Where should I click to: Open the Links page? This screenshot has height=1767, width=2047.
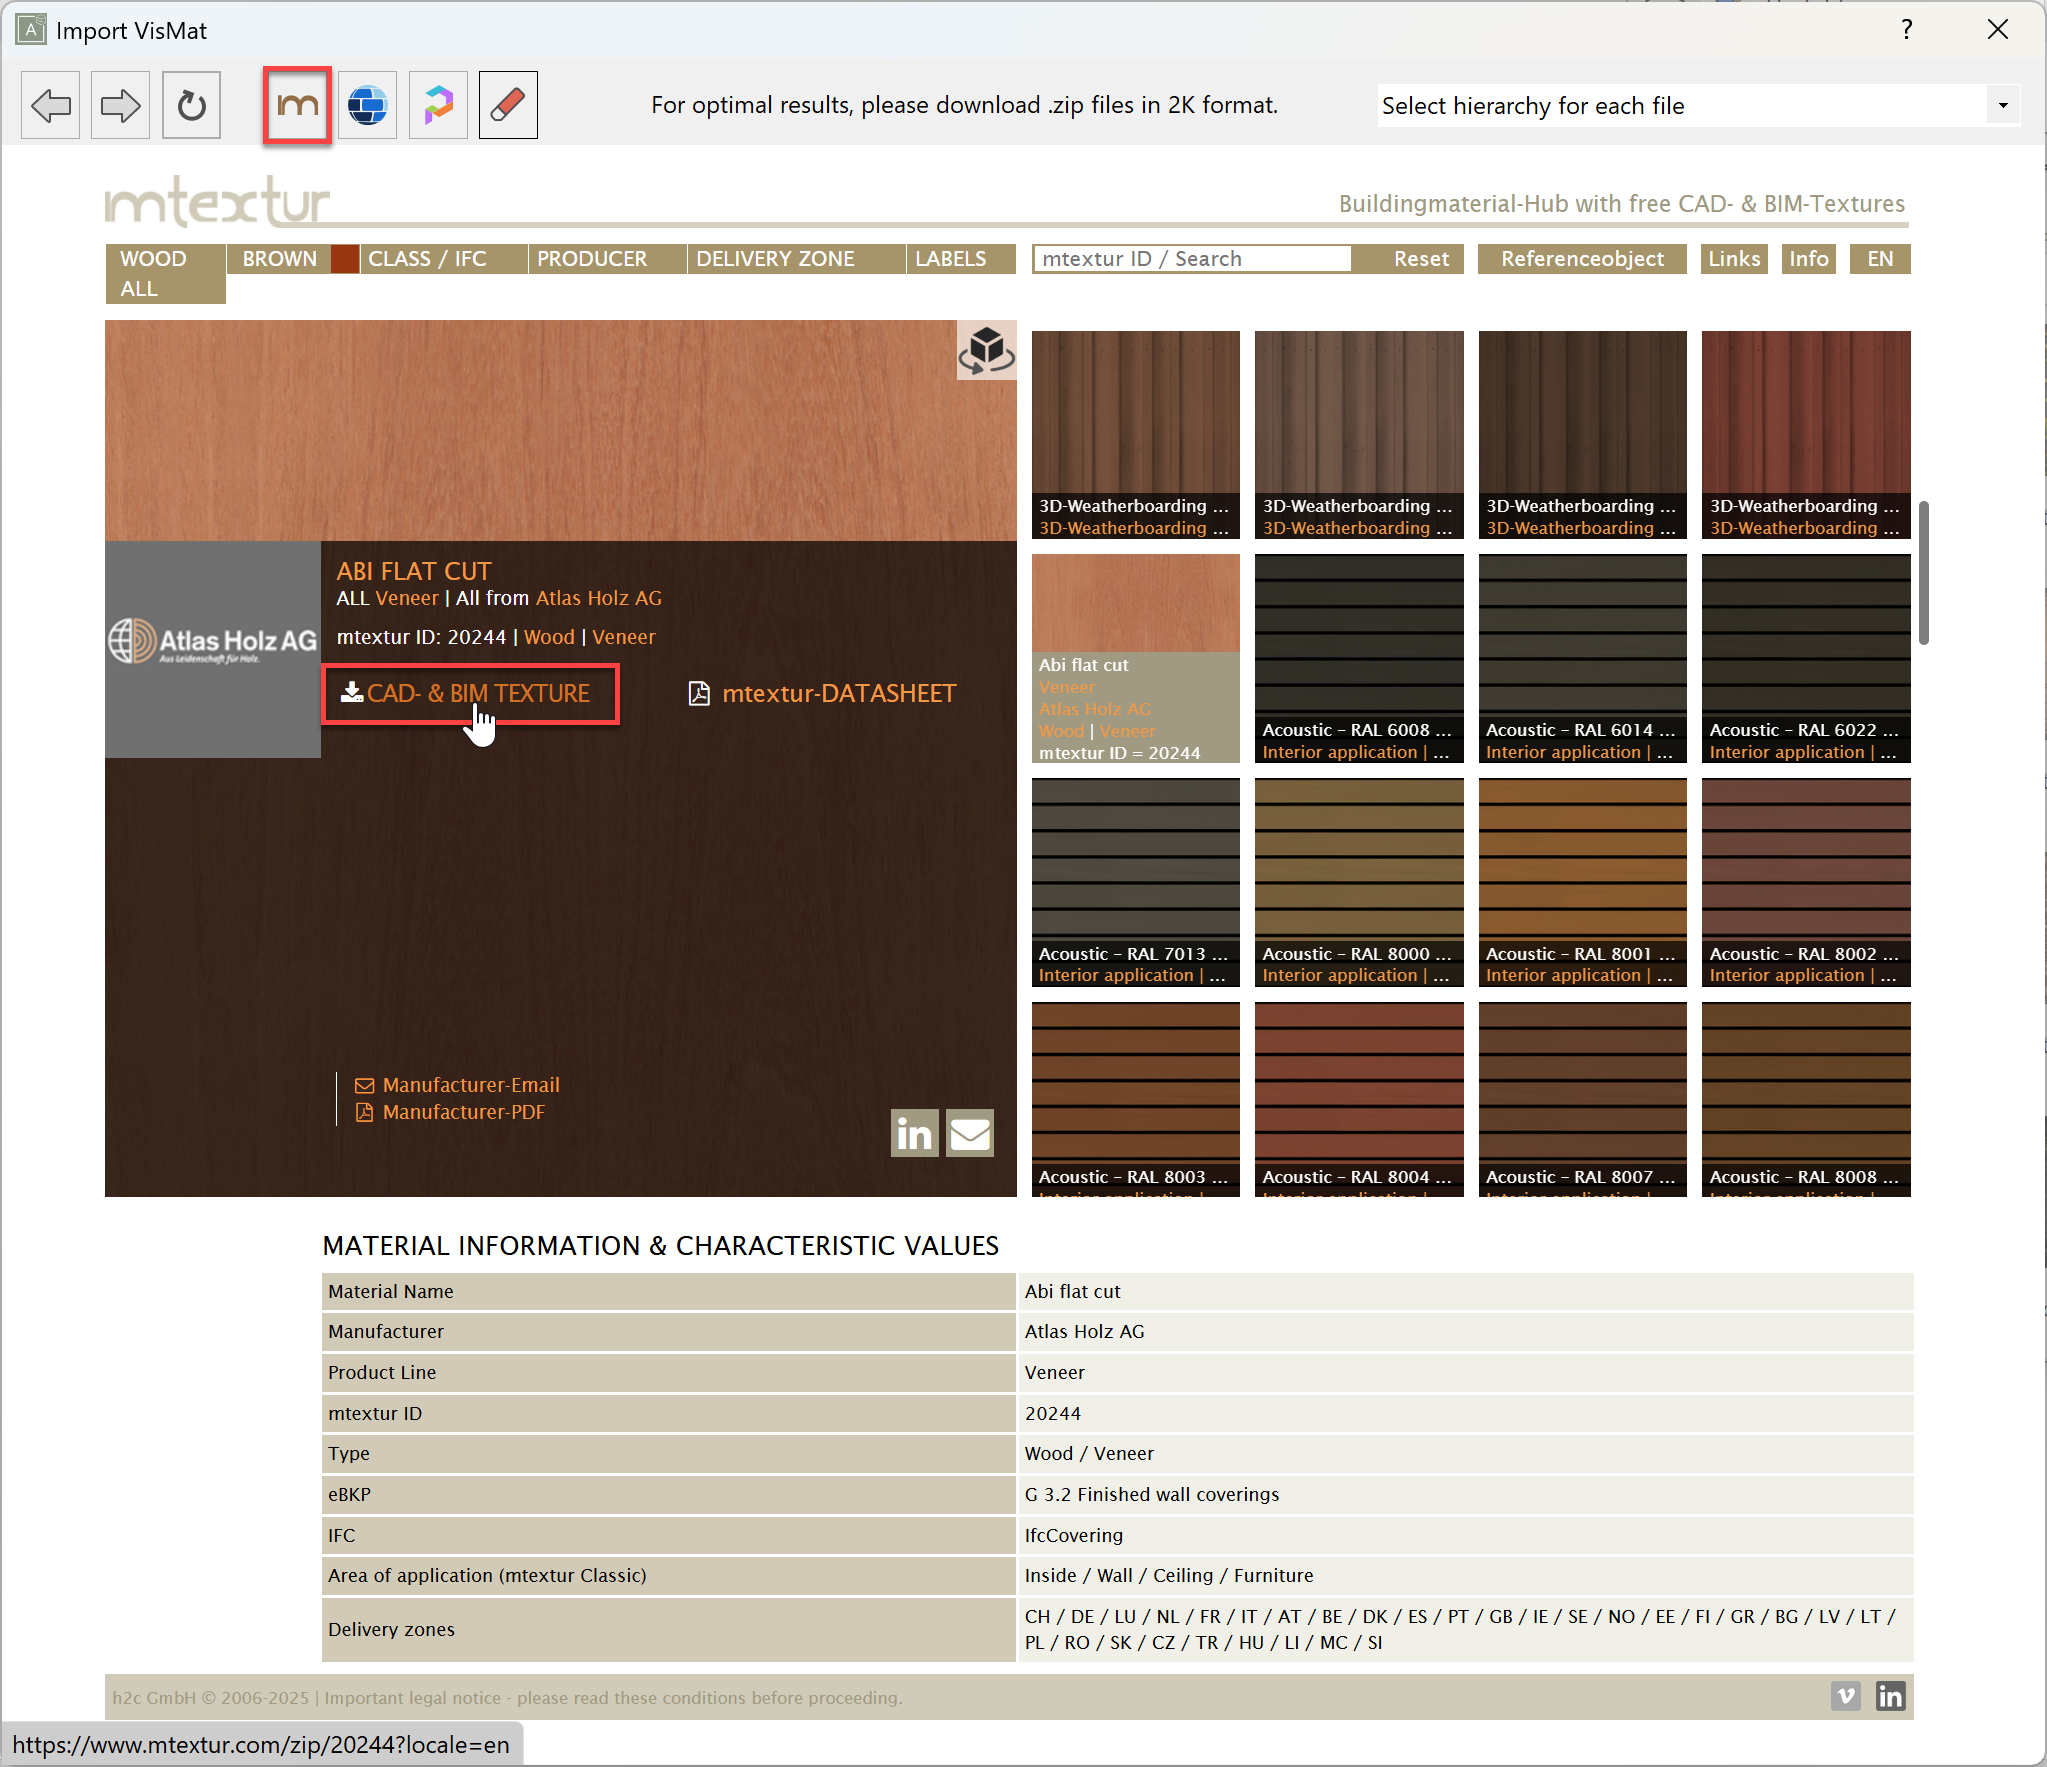tap(1734, 259)
